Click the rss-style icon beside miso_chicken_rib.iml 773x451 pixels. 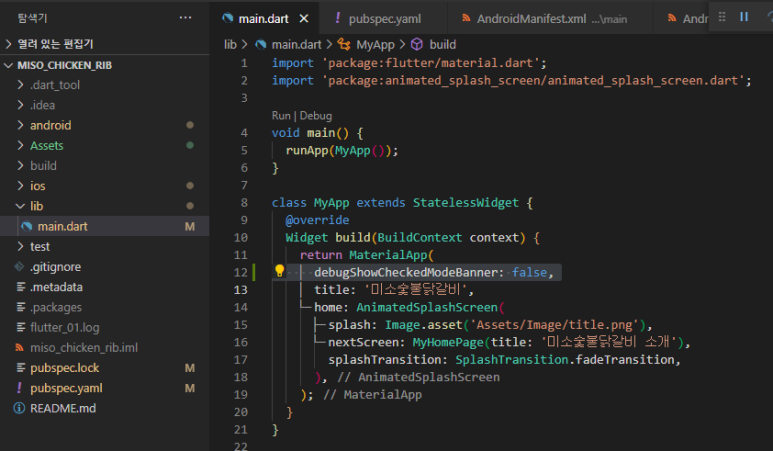tap(19, 347)
